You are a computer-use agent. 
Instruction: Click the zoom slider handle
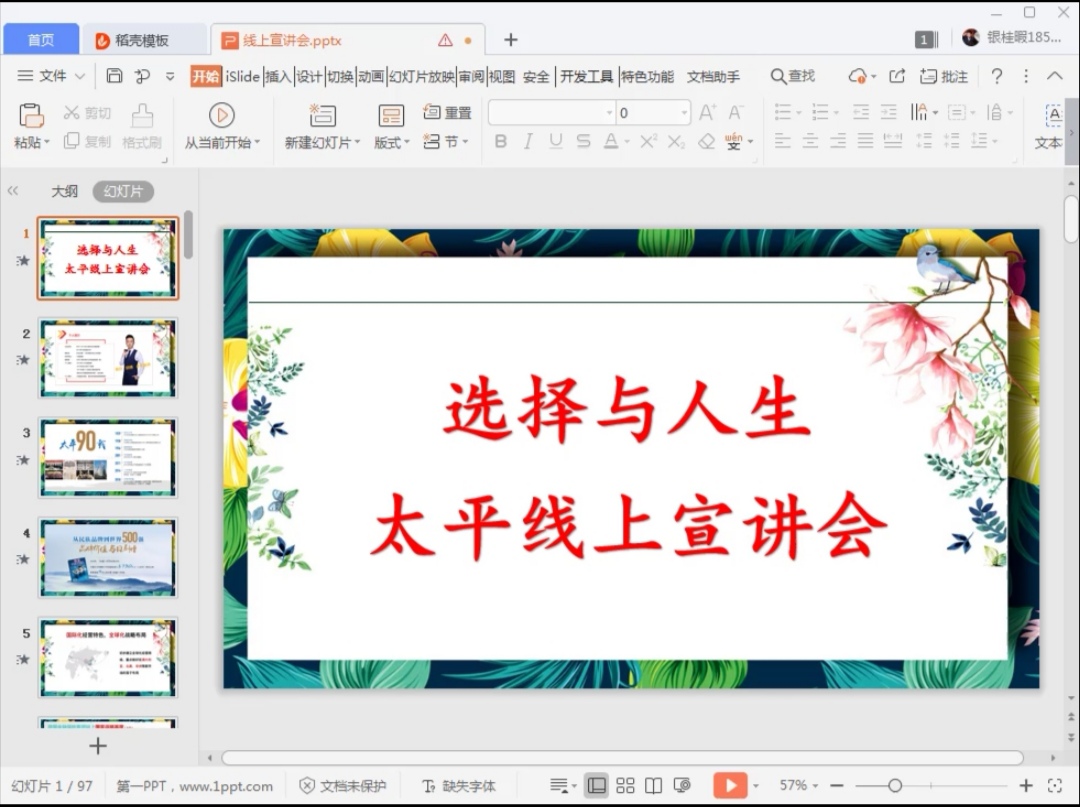pos(895,785)
